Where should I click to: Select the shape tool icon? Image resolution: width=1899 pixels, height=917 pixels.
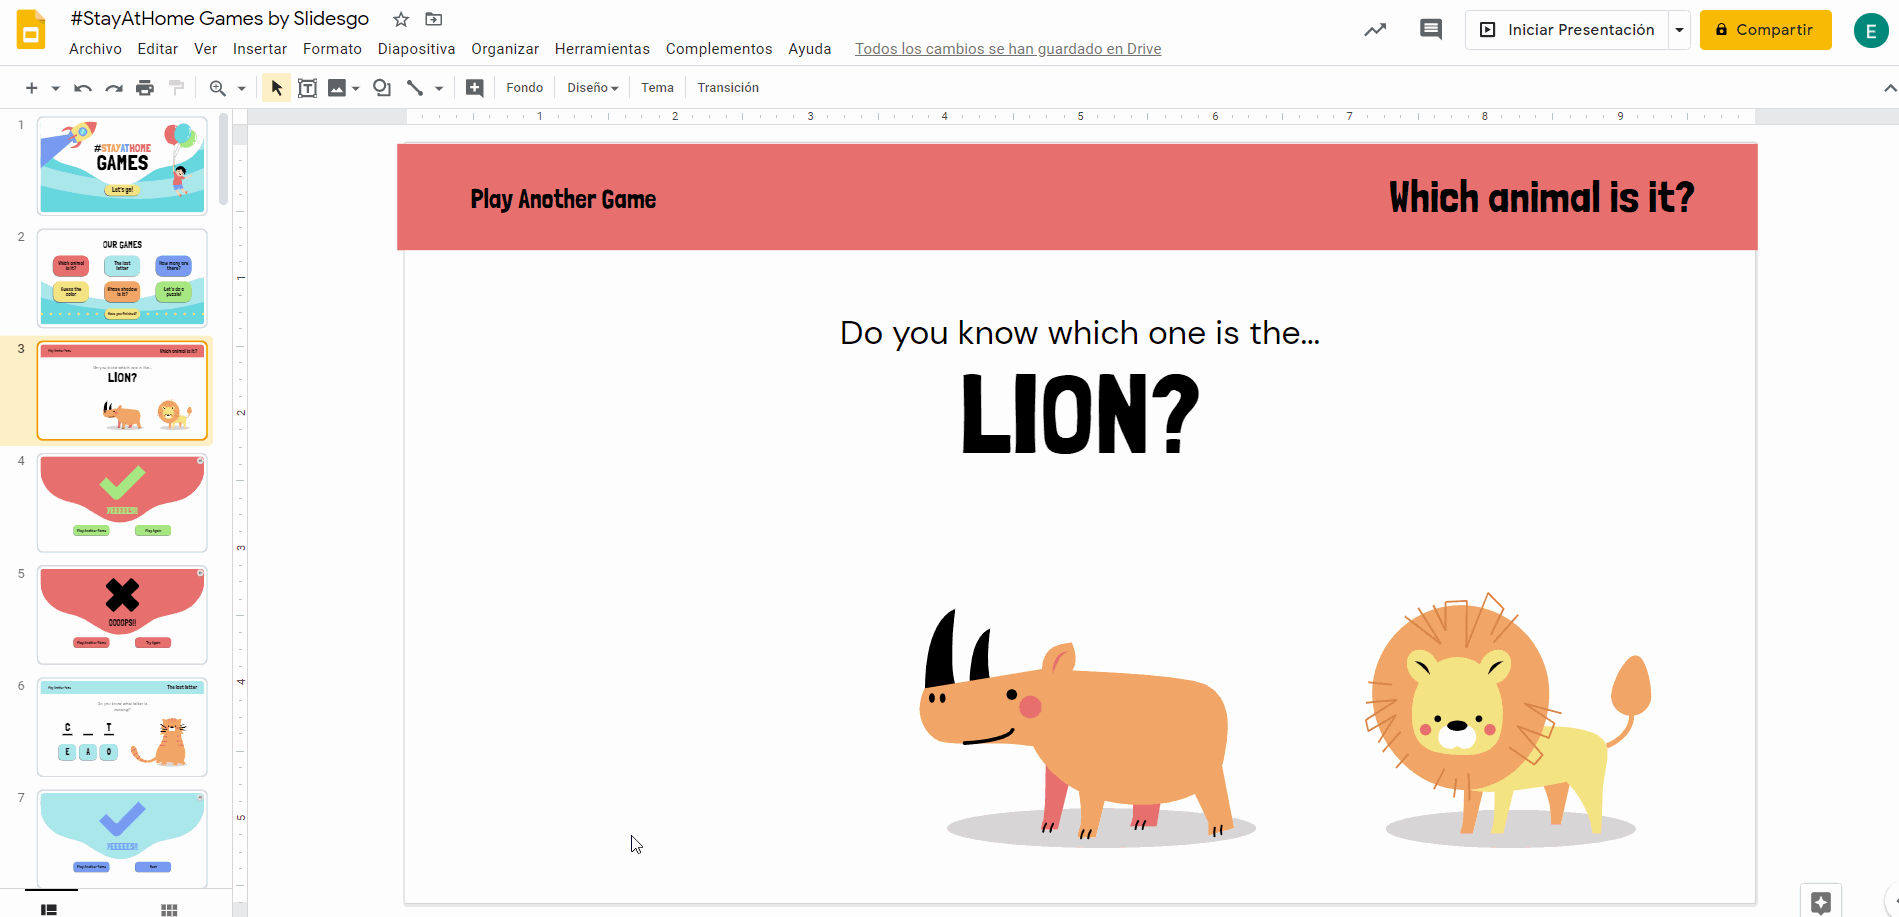[382, 88]
